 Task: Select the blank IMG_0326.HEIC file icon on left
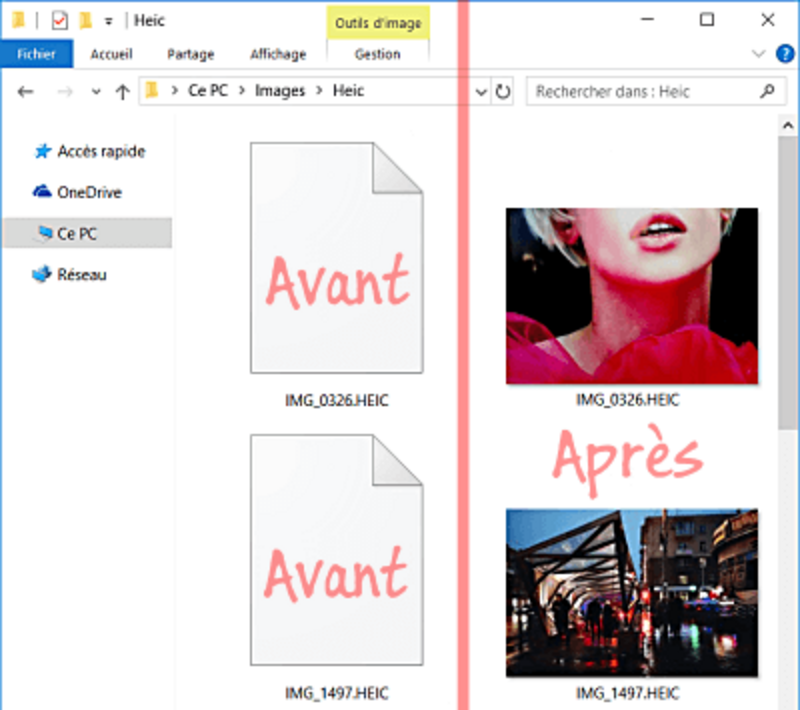[x=337, y=258]
